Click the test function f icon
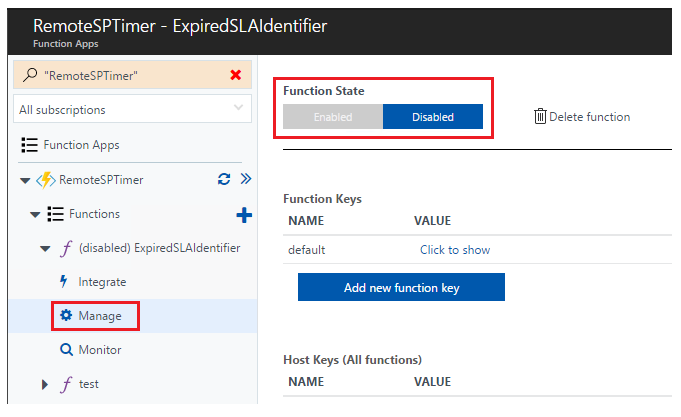The image size is (681, 417). (66, 384)
